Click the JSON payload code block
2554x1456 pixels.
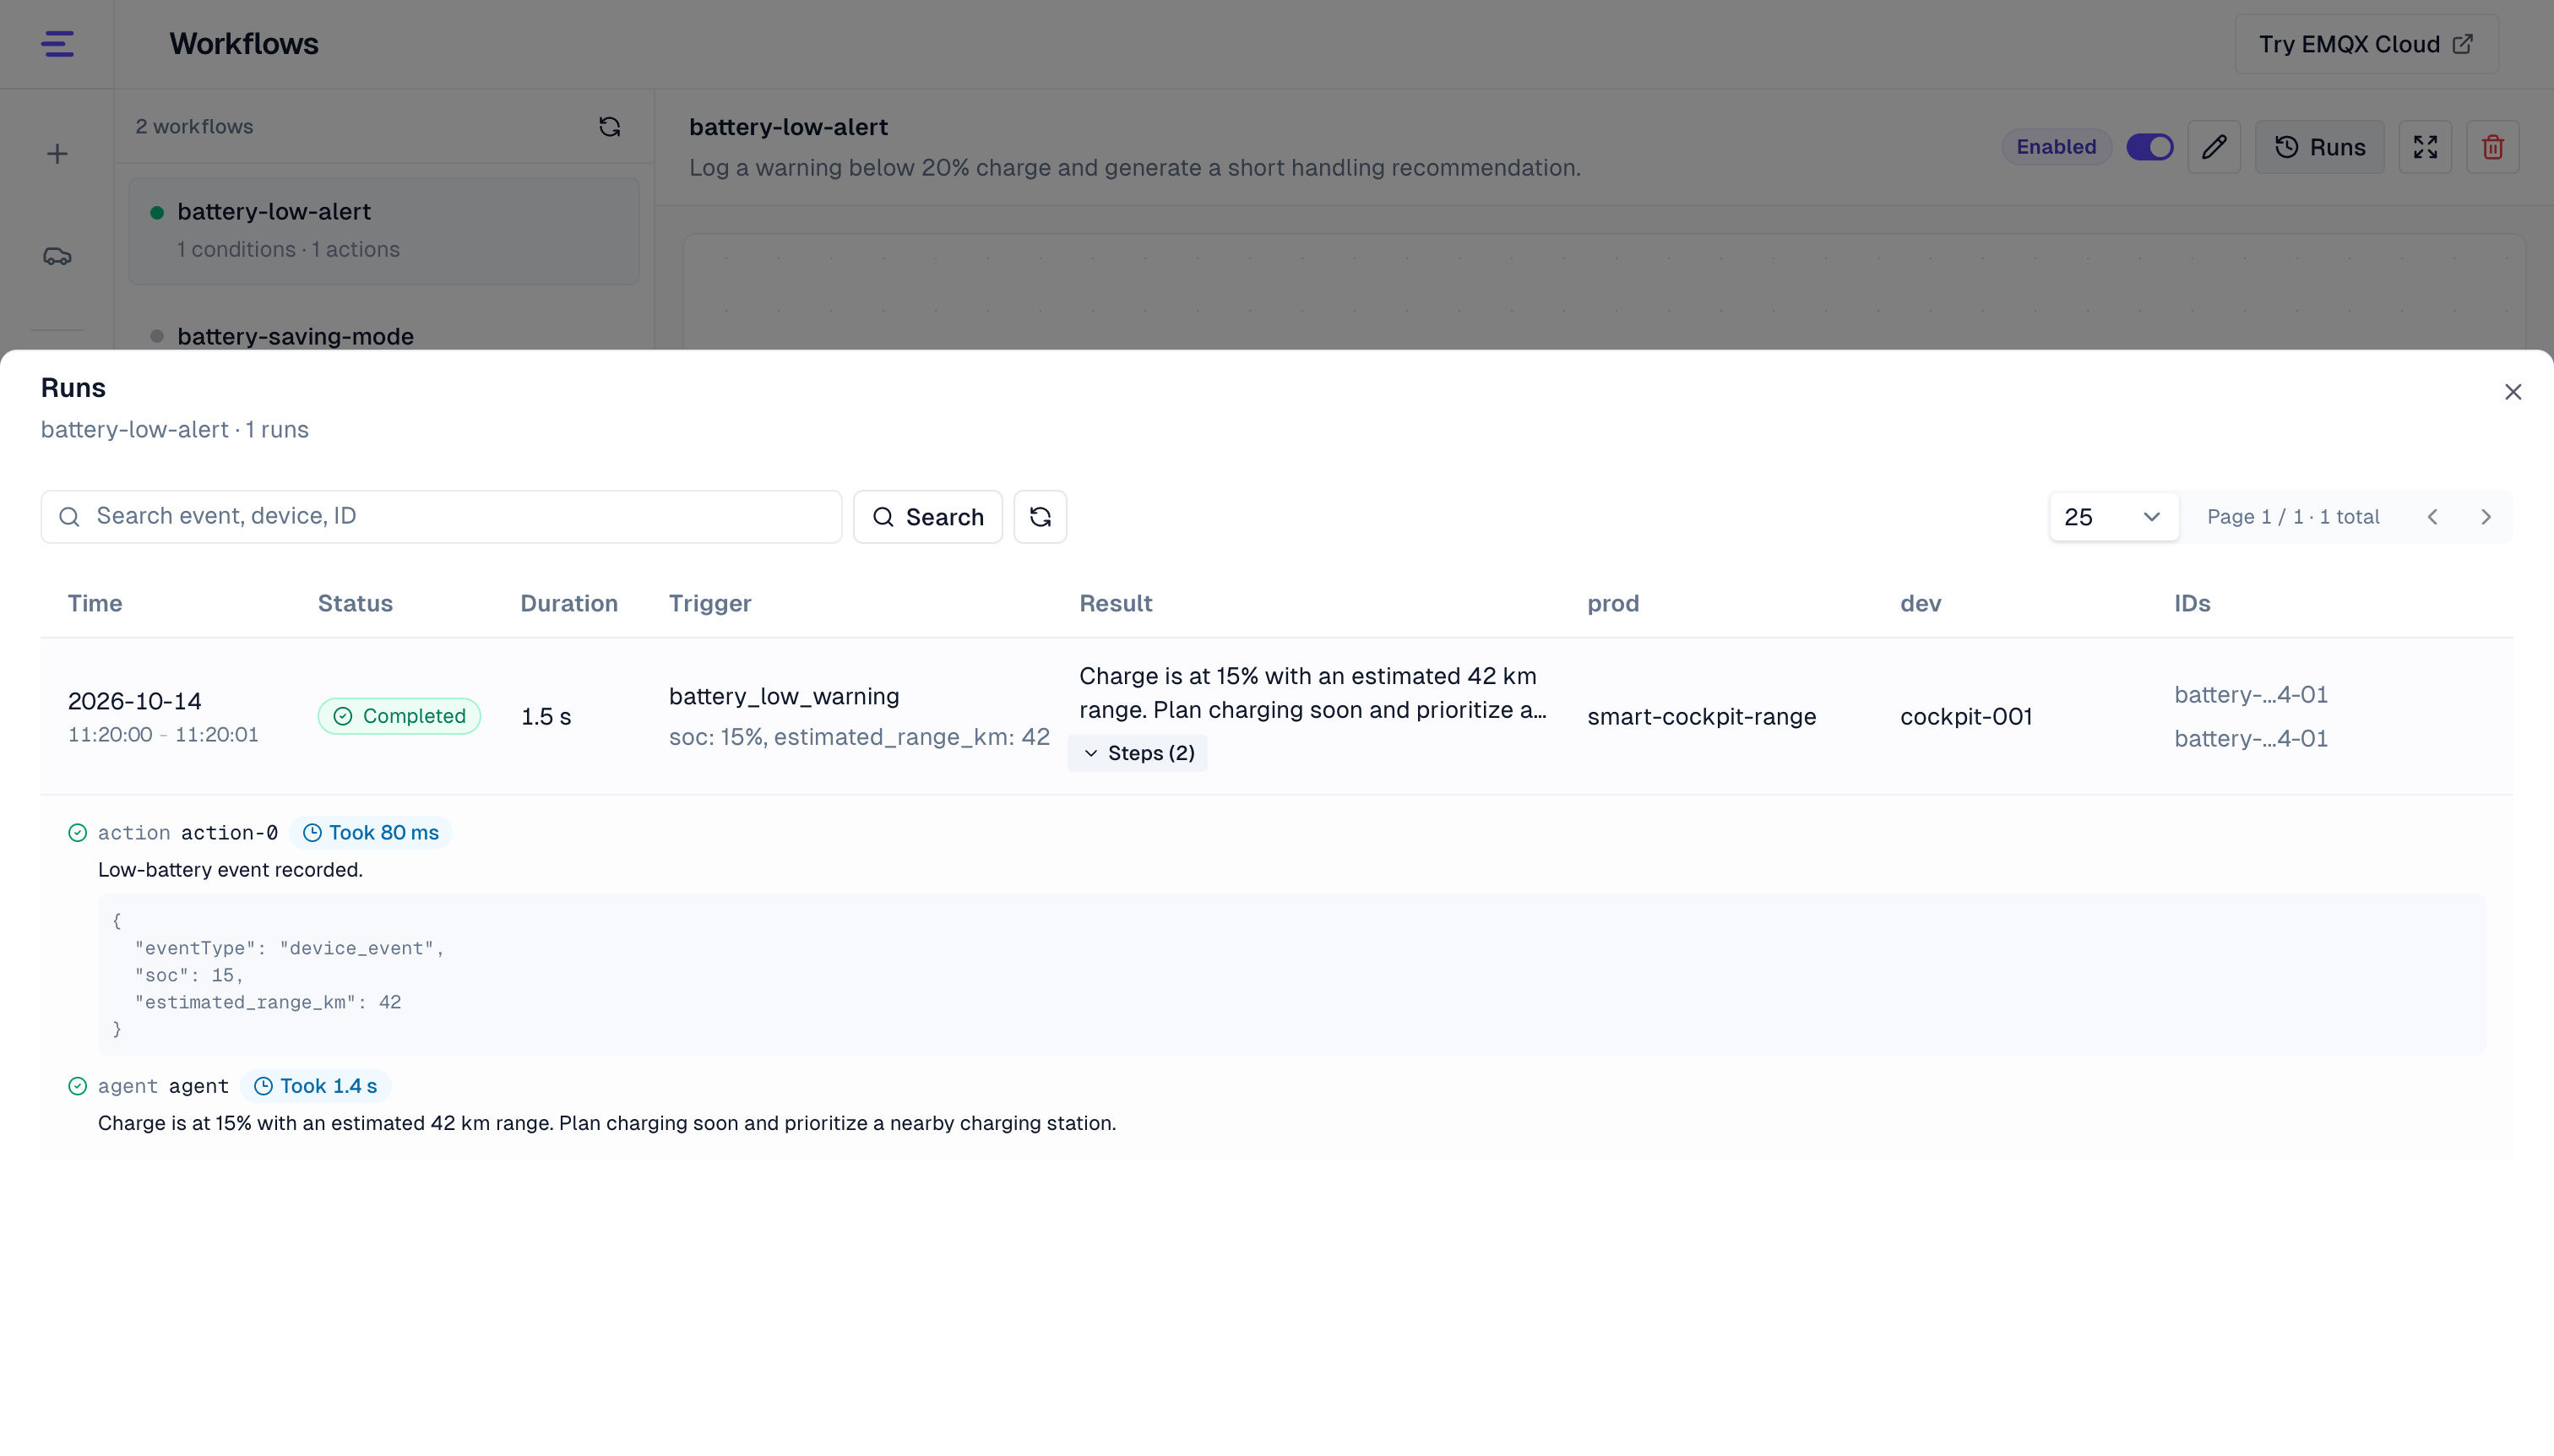(x=1291, y=975)
